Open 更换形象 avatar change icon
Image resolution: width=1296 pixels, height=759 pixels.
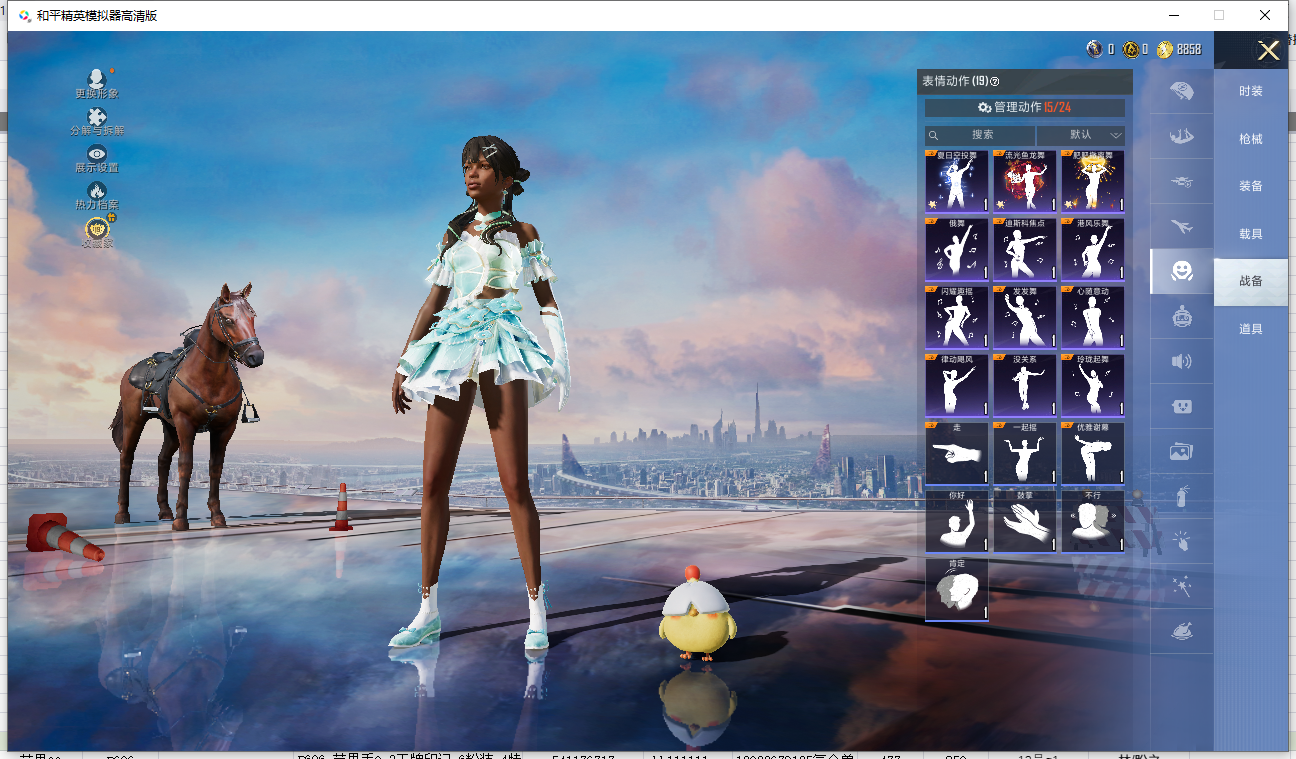(96, 80)
